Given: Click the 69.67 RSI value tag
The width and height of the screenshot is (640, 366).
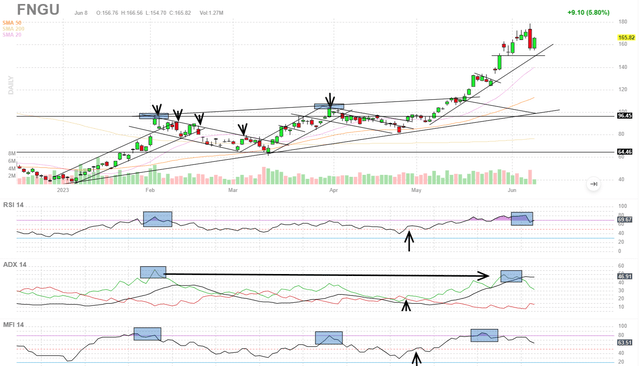Looking at the screenshot, I should pos(625,220).
